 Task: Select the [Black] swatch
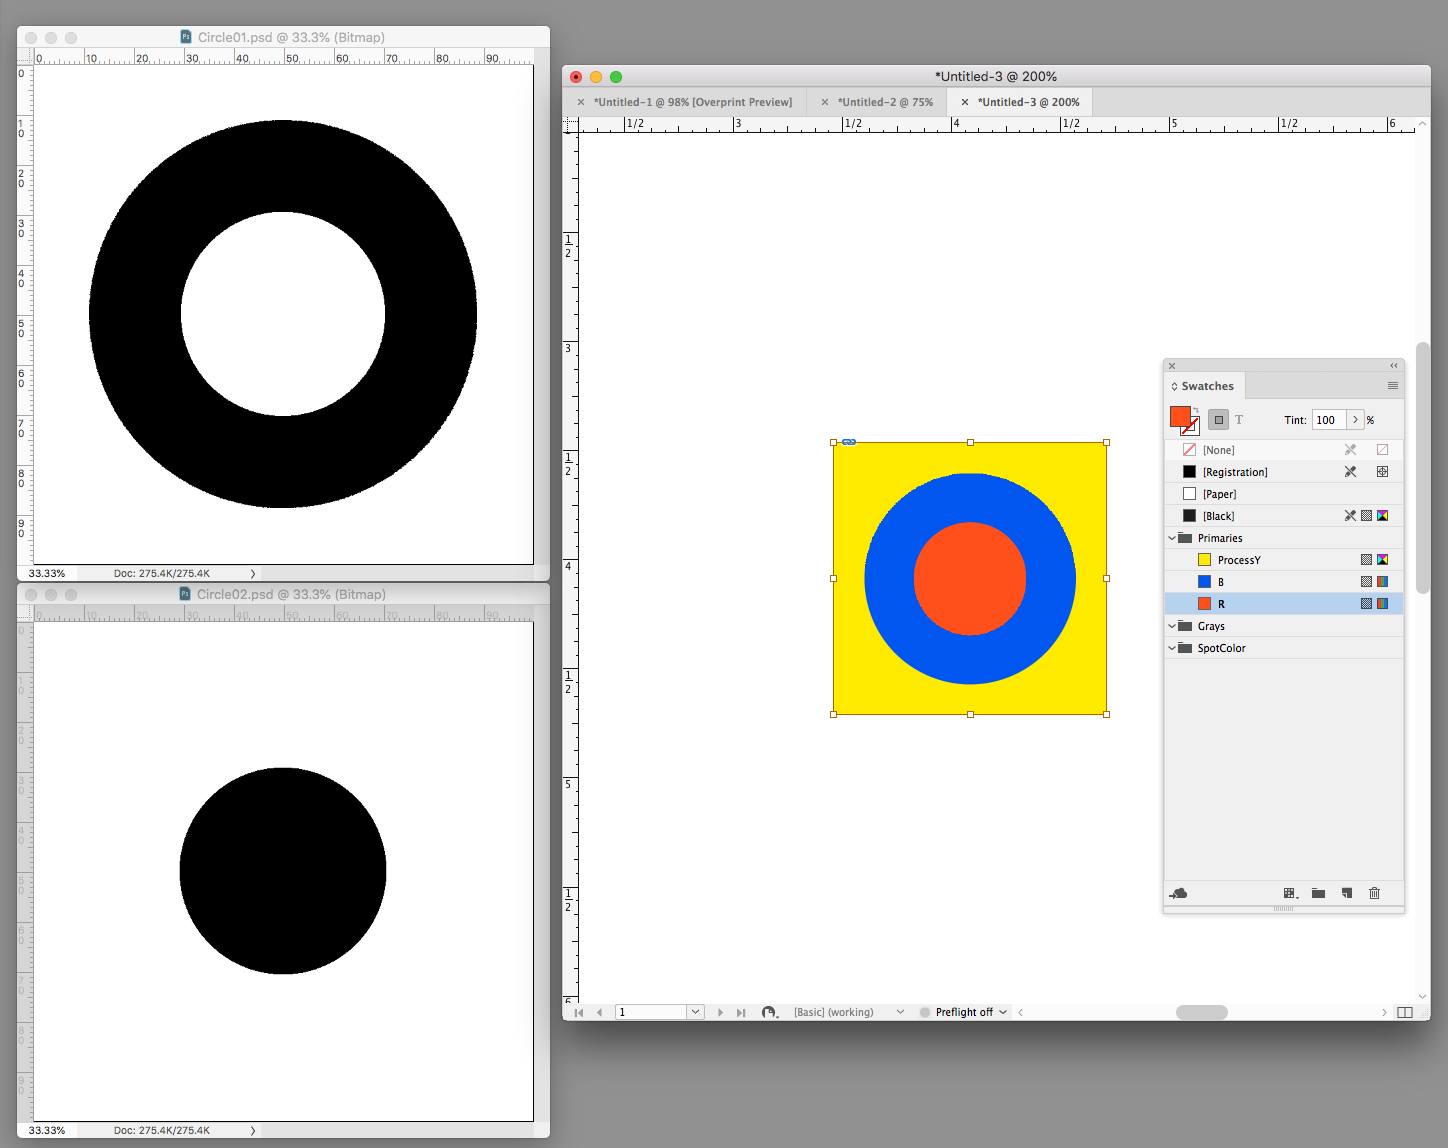[x=1284, y=516]
